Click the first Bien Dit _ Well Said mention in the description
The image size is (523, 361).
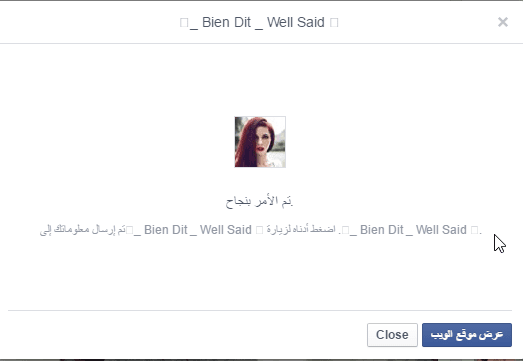coord(192,230)
